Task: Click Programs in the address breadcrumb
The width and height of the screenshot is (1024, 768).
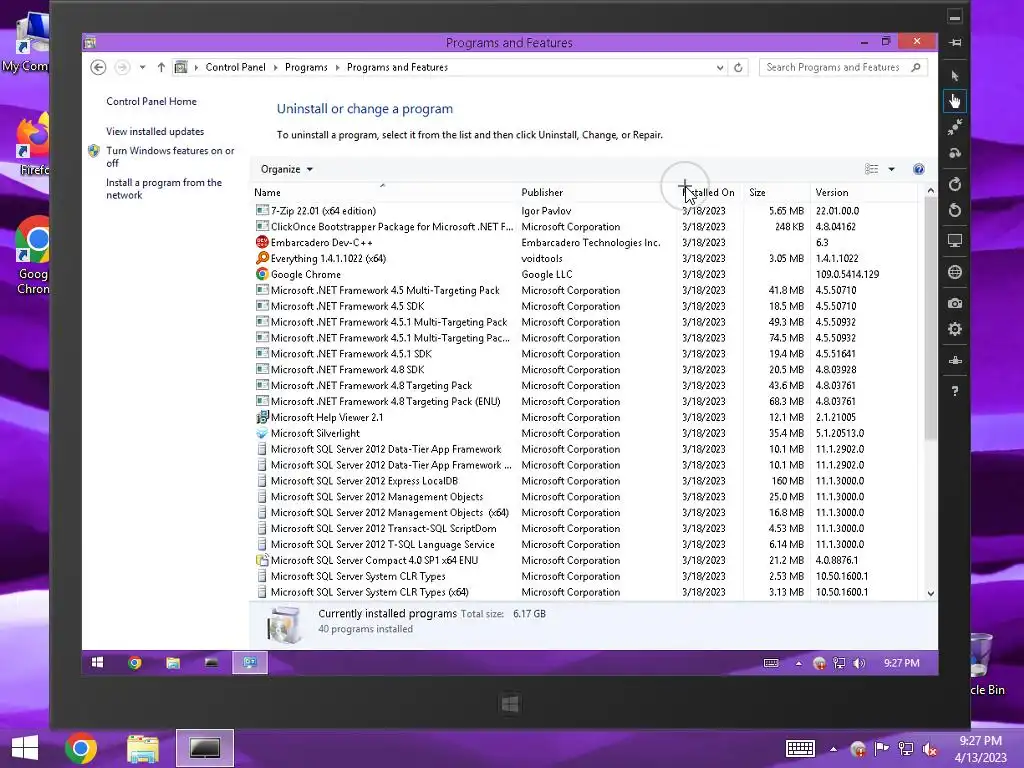Action: click(306, 67)
